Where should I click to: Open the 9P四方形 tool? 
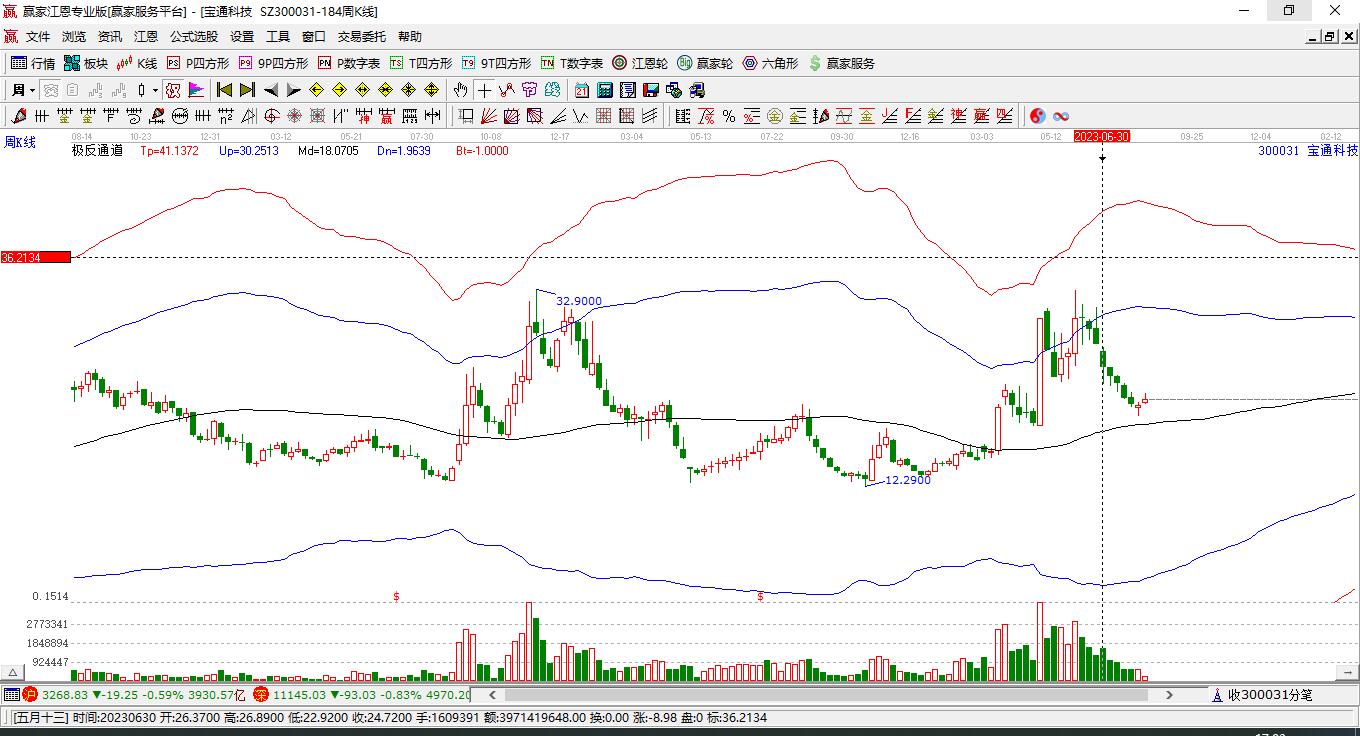tap(273, 63)
